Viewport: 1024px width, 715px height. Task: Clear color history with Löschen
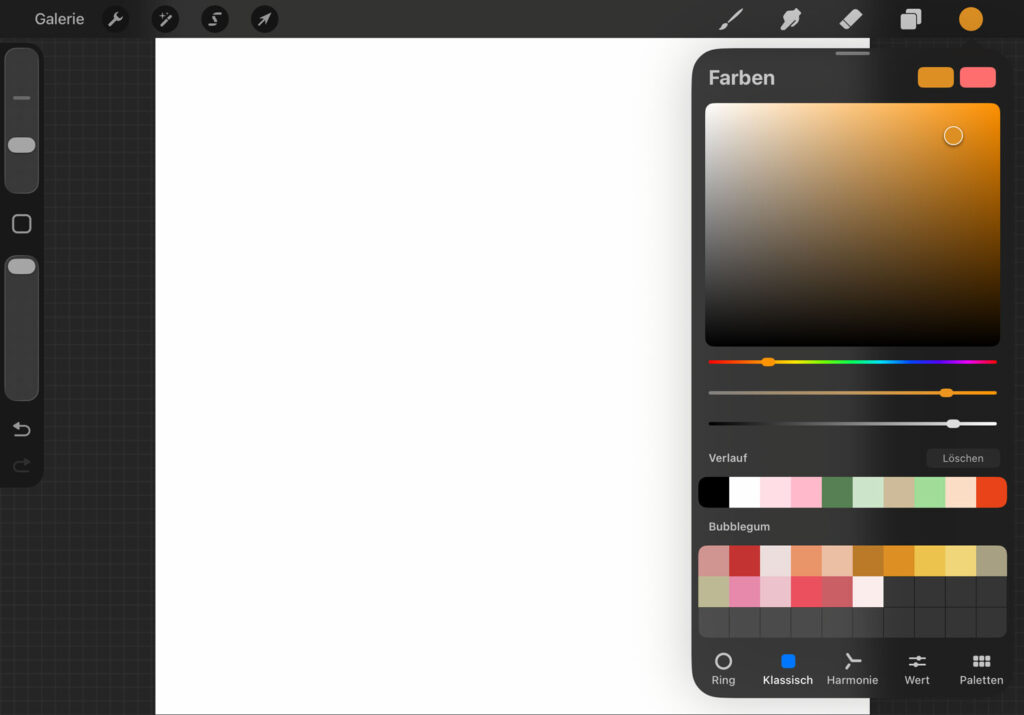pos(963,458)
